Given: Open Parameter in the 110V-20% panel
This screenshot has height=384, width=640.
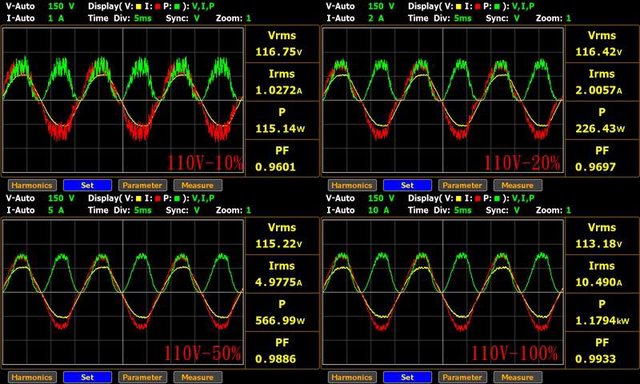Looking at the screenshot, I should [462, 185].
